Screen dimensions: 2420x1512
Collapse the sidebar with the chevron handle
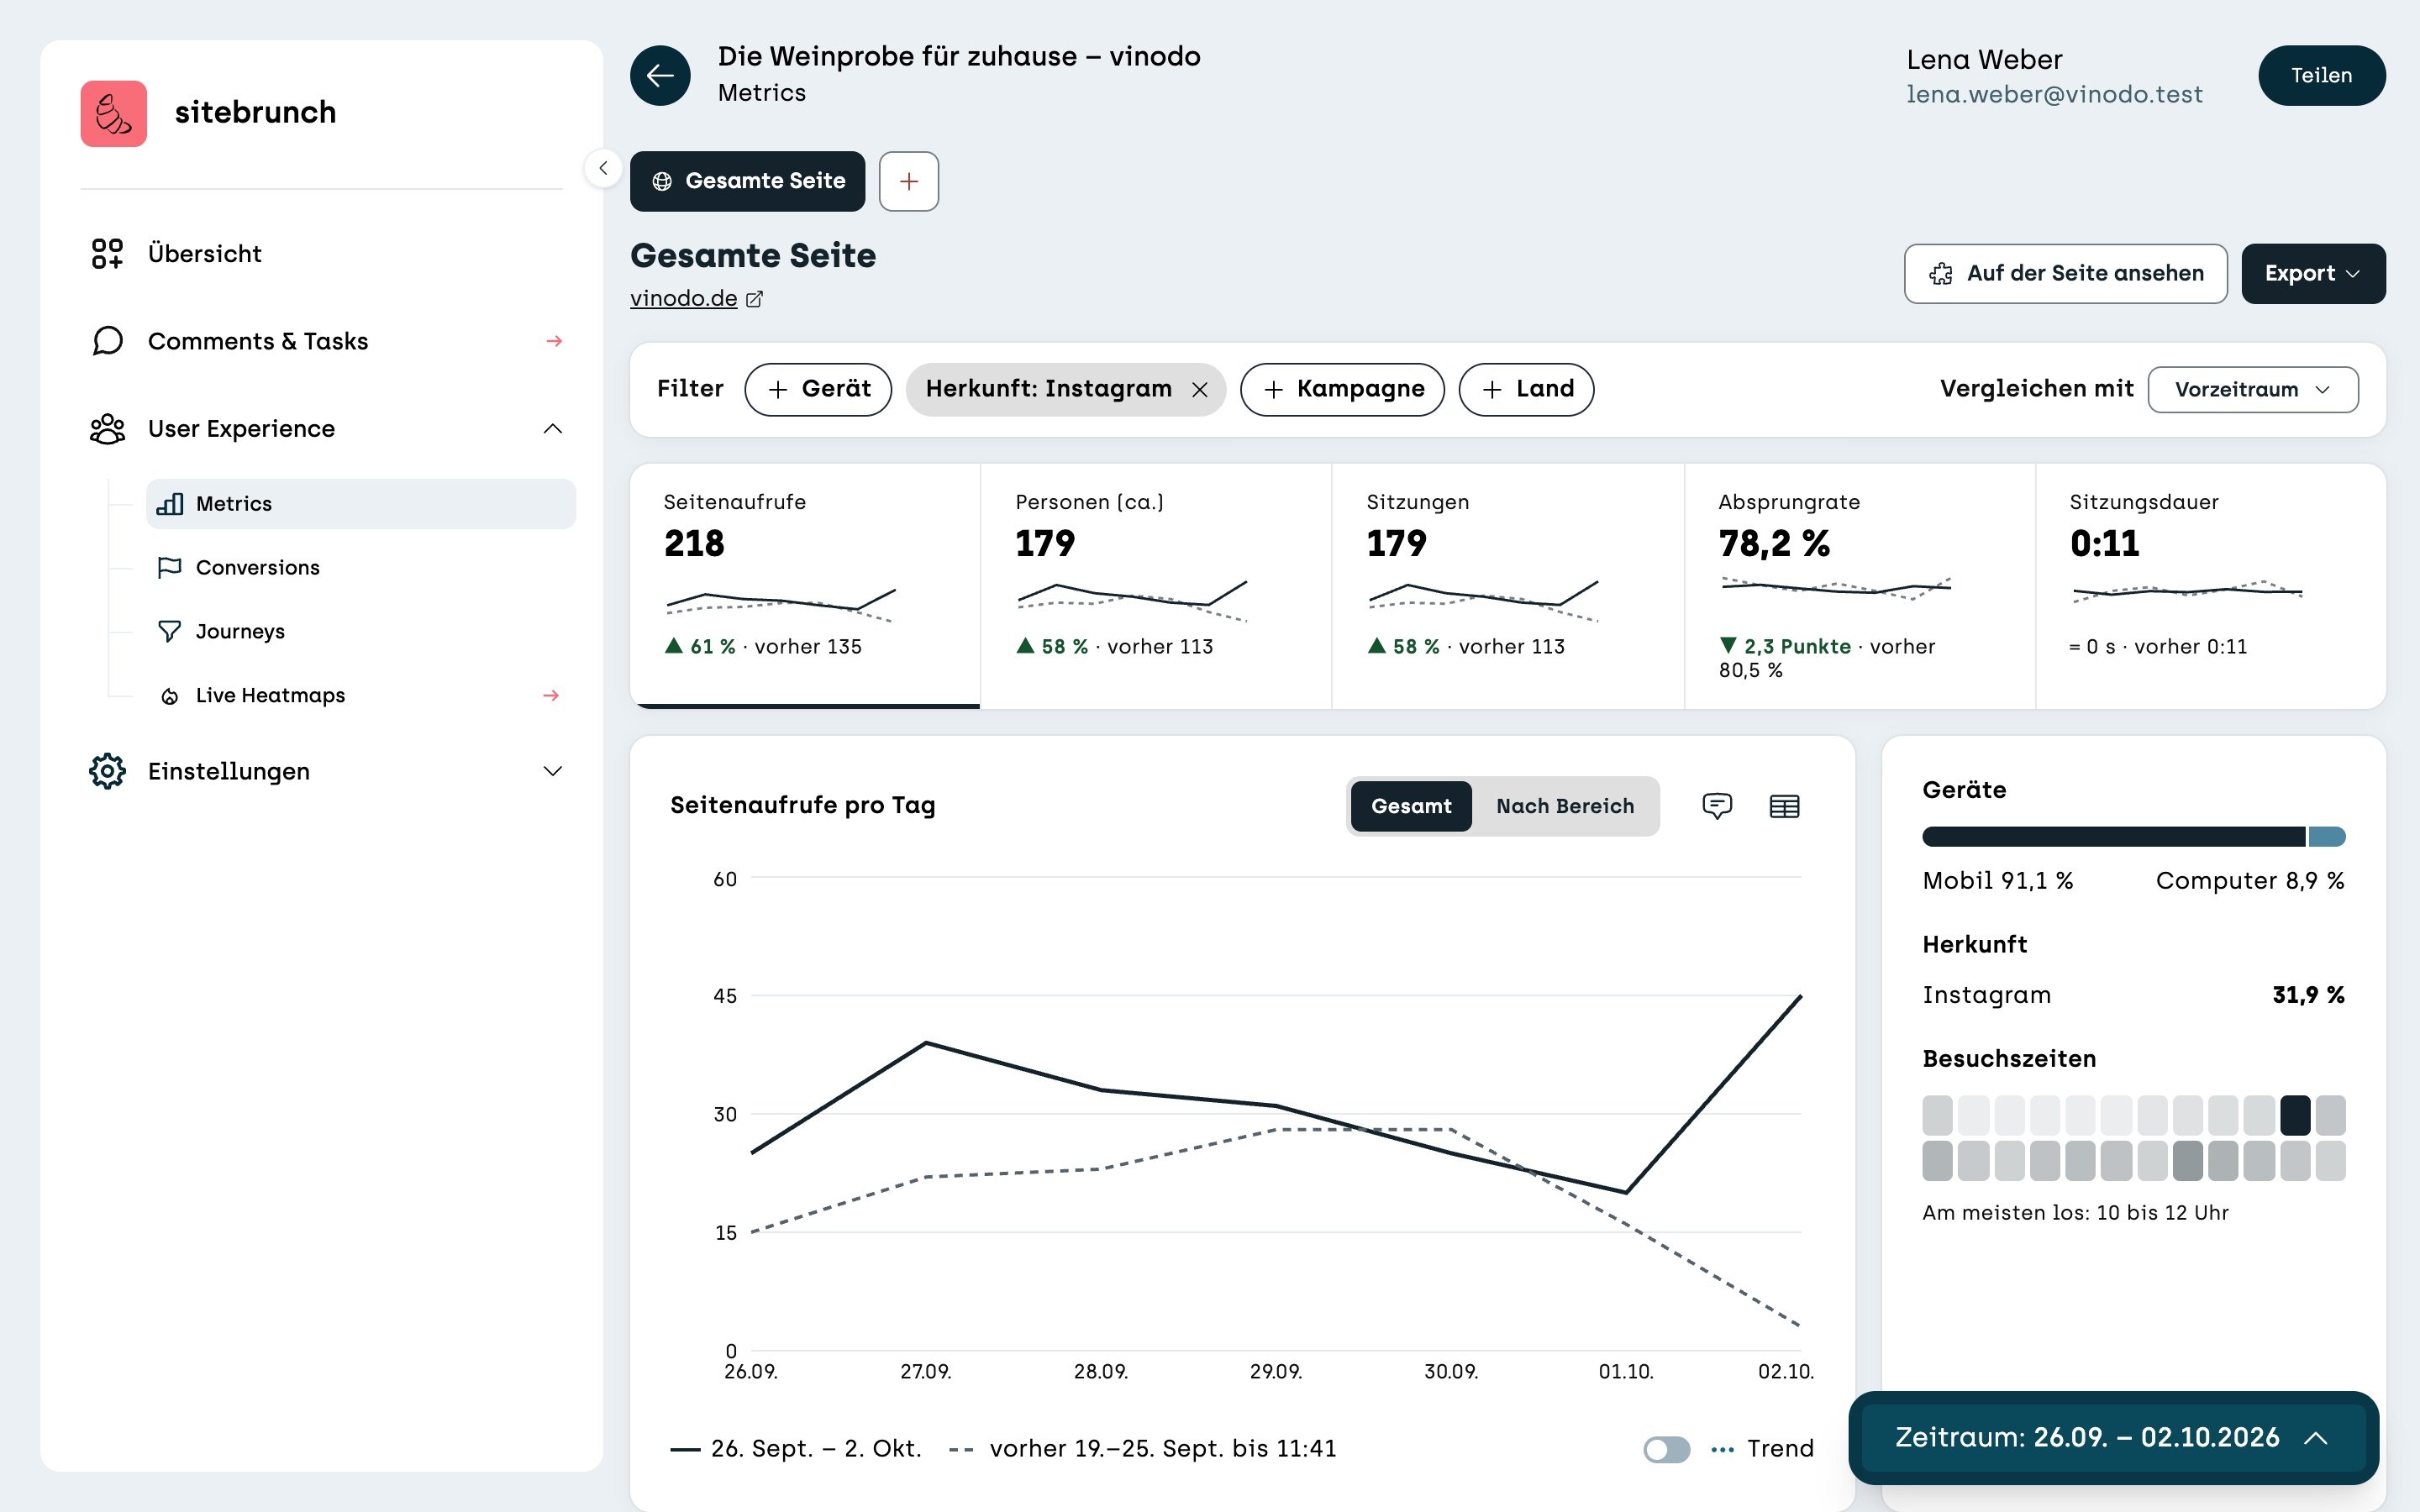[x=603, y=168]
